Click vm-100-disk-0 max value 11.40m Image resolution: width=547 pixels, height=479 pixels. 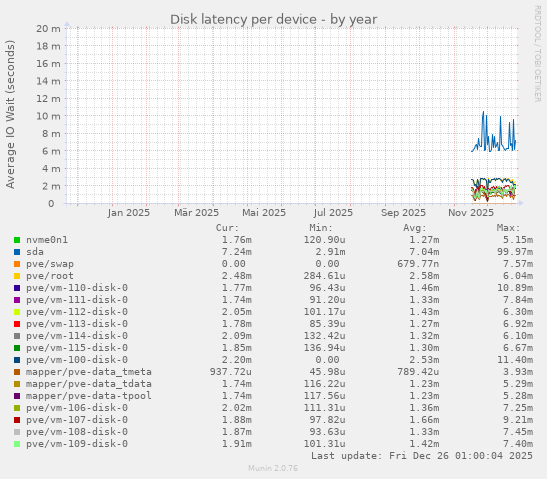coord(515,360)
